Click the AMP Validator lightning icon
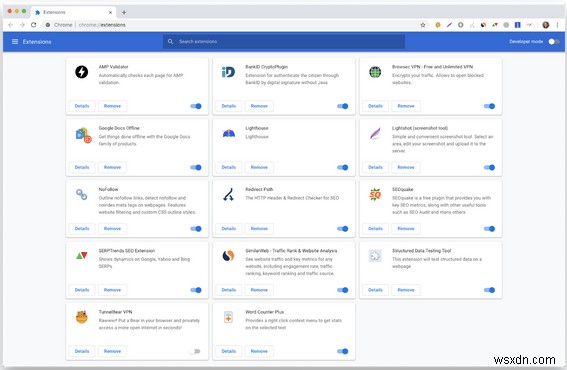 82,72
